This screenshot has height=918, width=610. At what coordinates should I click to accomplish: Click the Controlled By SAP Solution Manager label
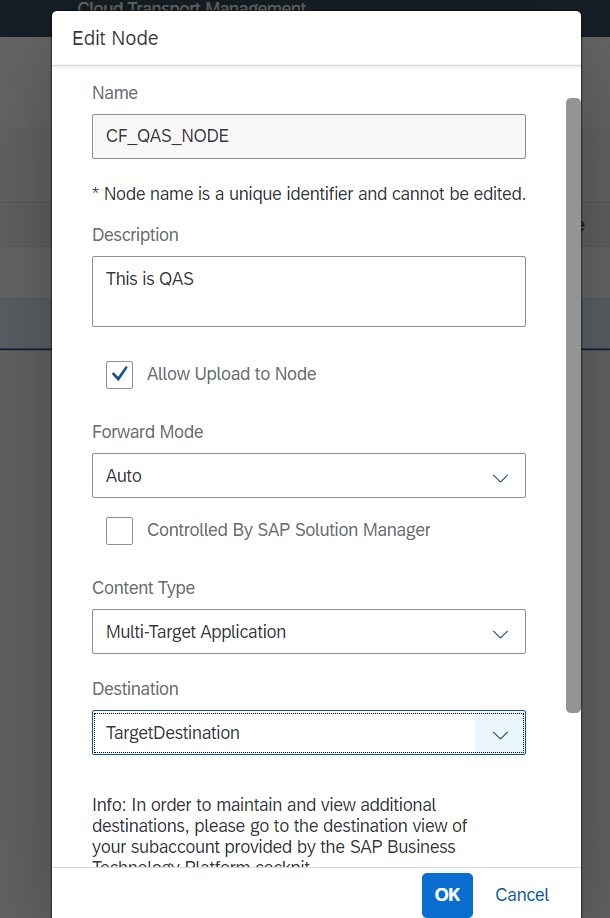(x=288, y=531)
